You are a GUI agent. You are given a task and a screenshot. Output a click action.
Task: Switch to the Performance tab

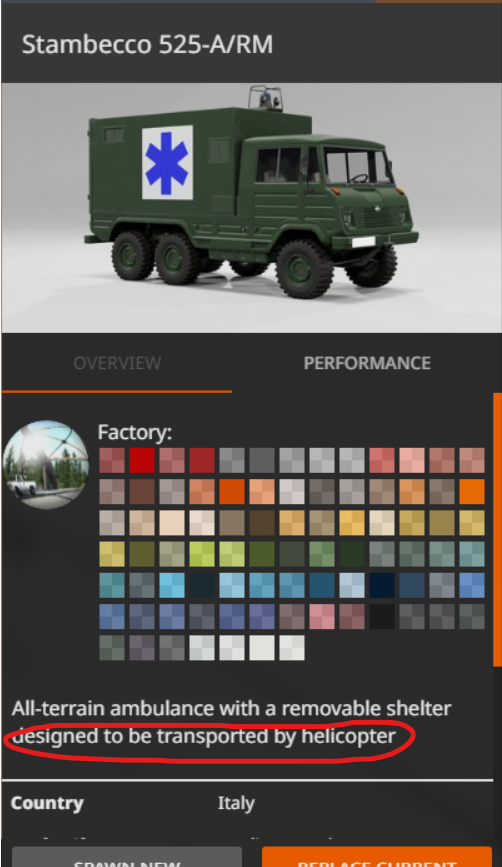tap(367, 363)
